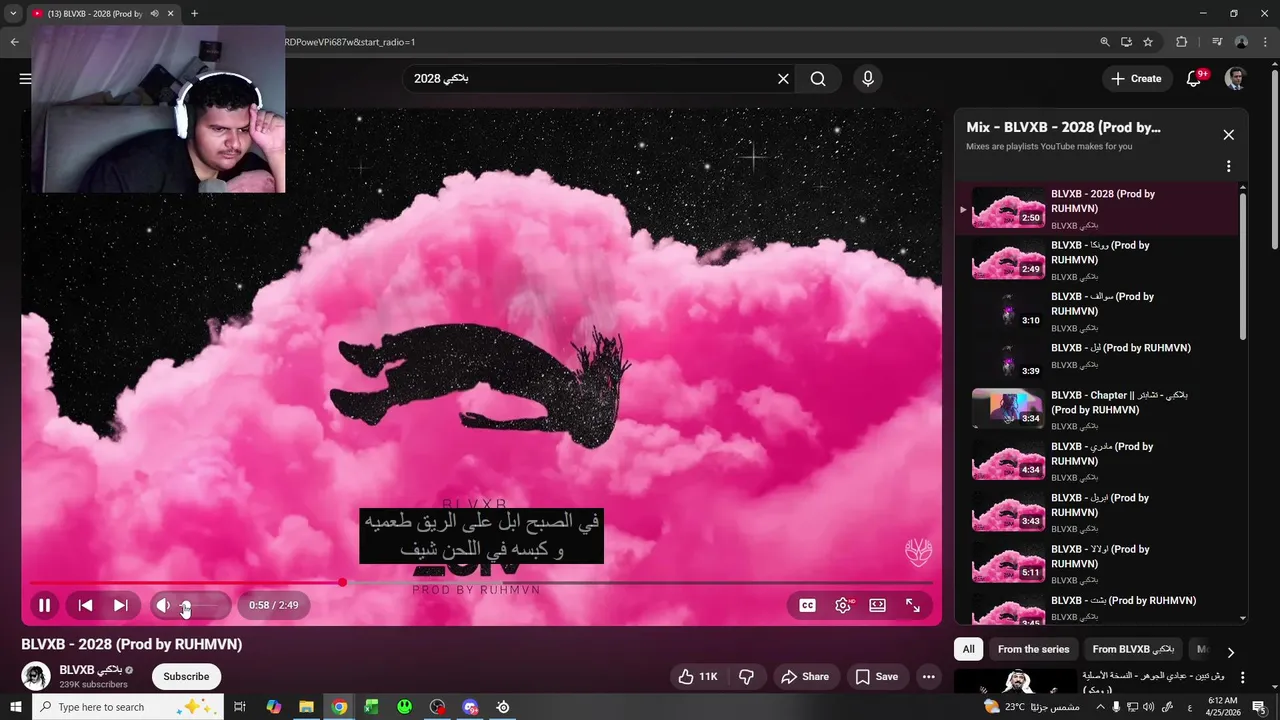Open more actions menu below the video

[x=929, y=676]
